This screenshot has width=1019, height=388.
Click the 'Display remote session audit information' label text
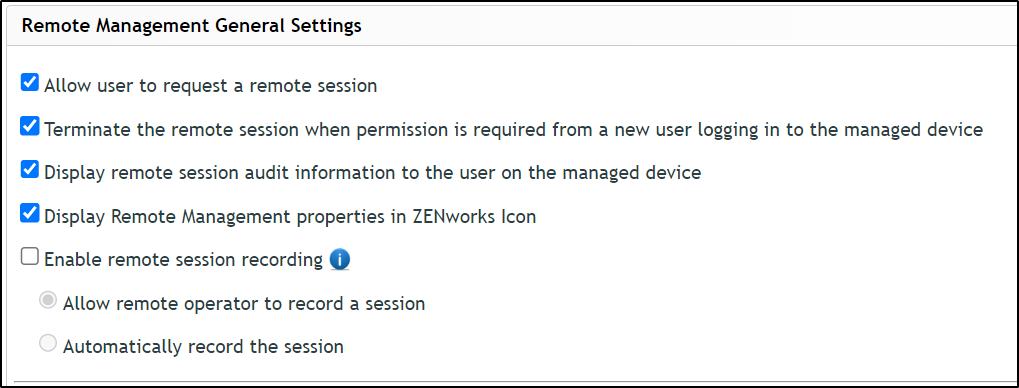(372, 173)
